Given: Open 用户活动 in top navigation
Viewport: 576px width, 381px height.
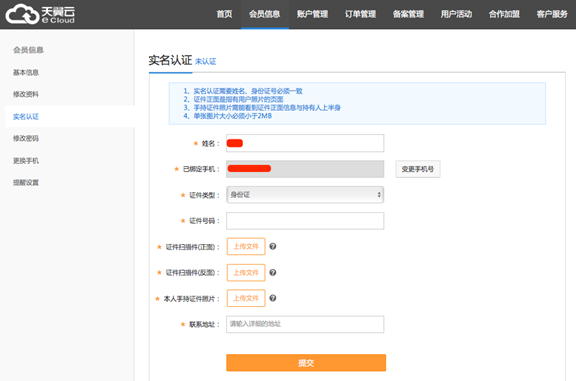Looking at the screenshot, I should (x=456, y=14).
